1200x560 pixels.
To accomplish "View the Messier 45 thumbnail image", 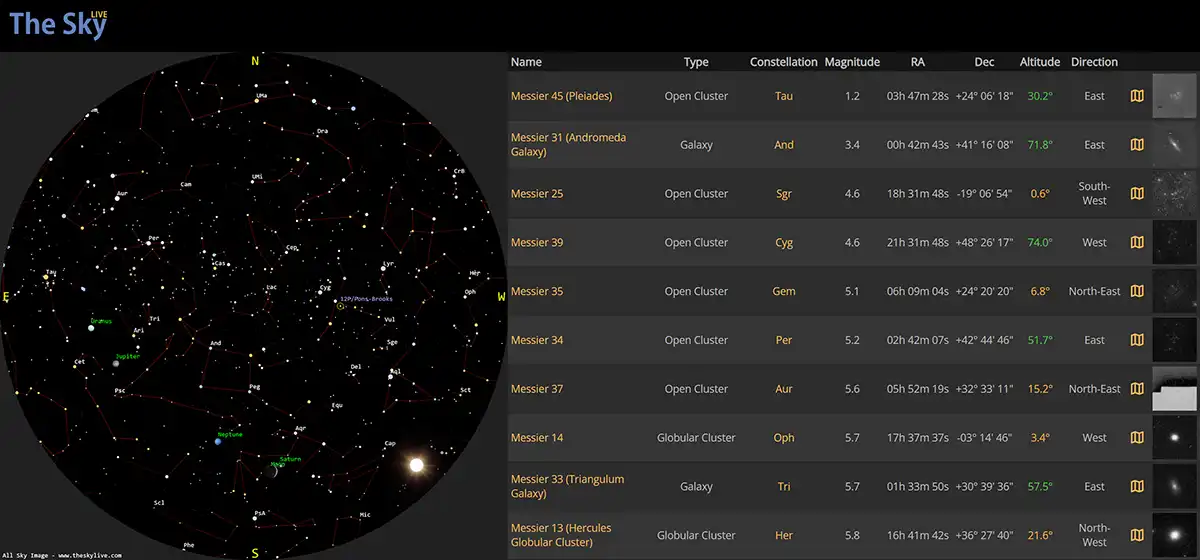I will [x=1175, y=96].
